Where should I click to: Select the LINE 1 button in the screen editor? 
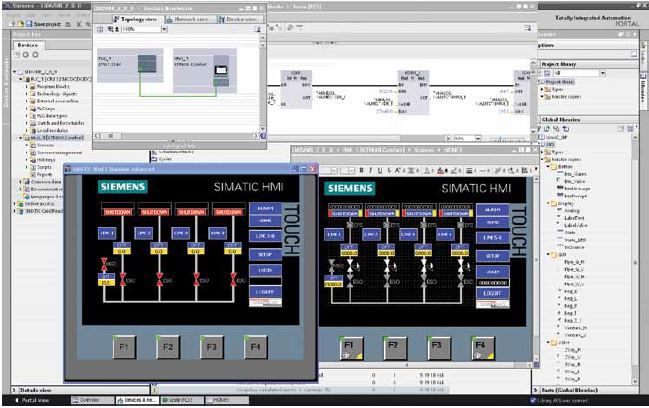tap(334, 234)
